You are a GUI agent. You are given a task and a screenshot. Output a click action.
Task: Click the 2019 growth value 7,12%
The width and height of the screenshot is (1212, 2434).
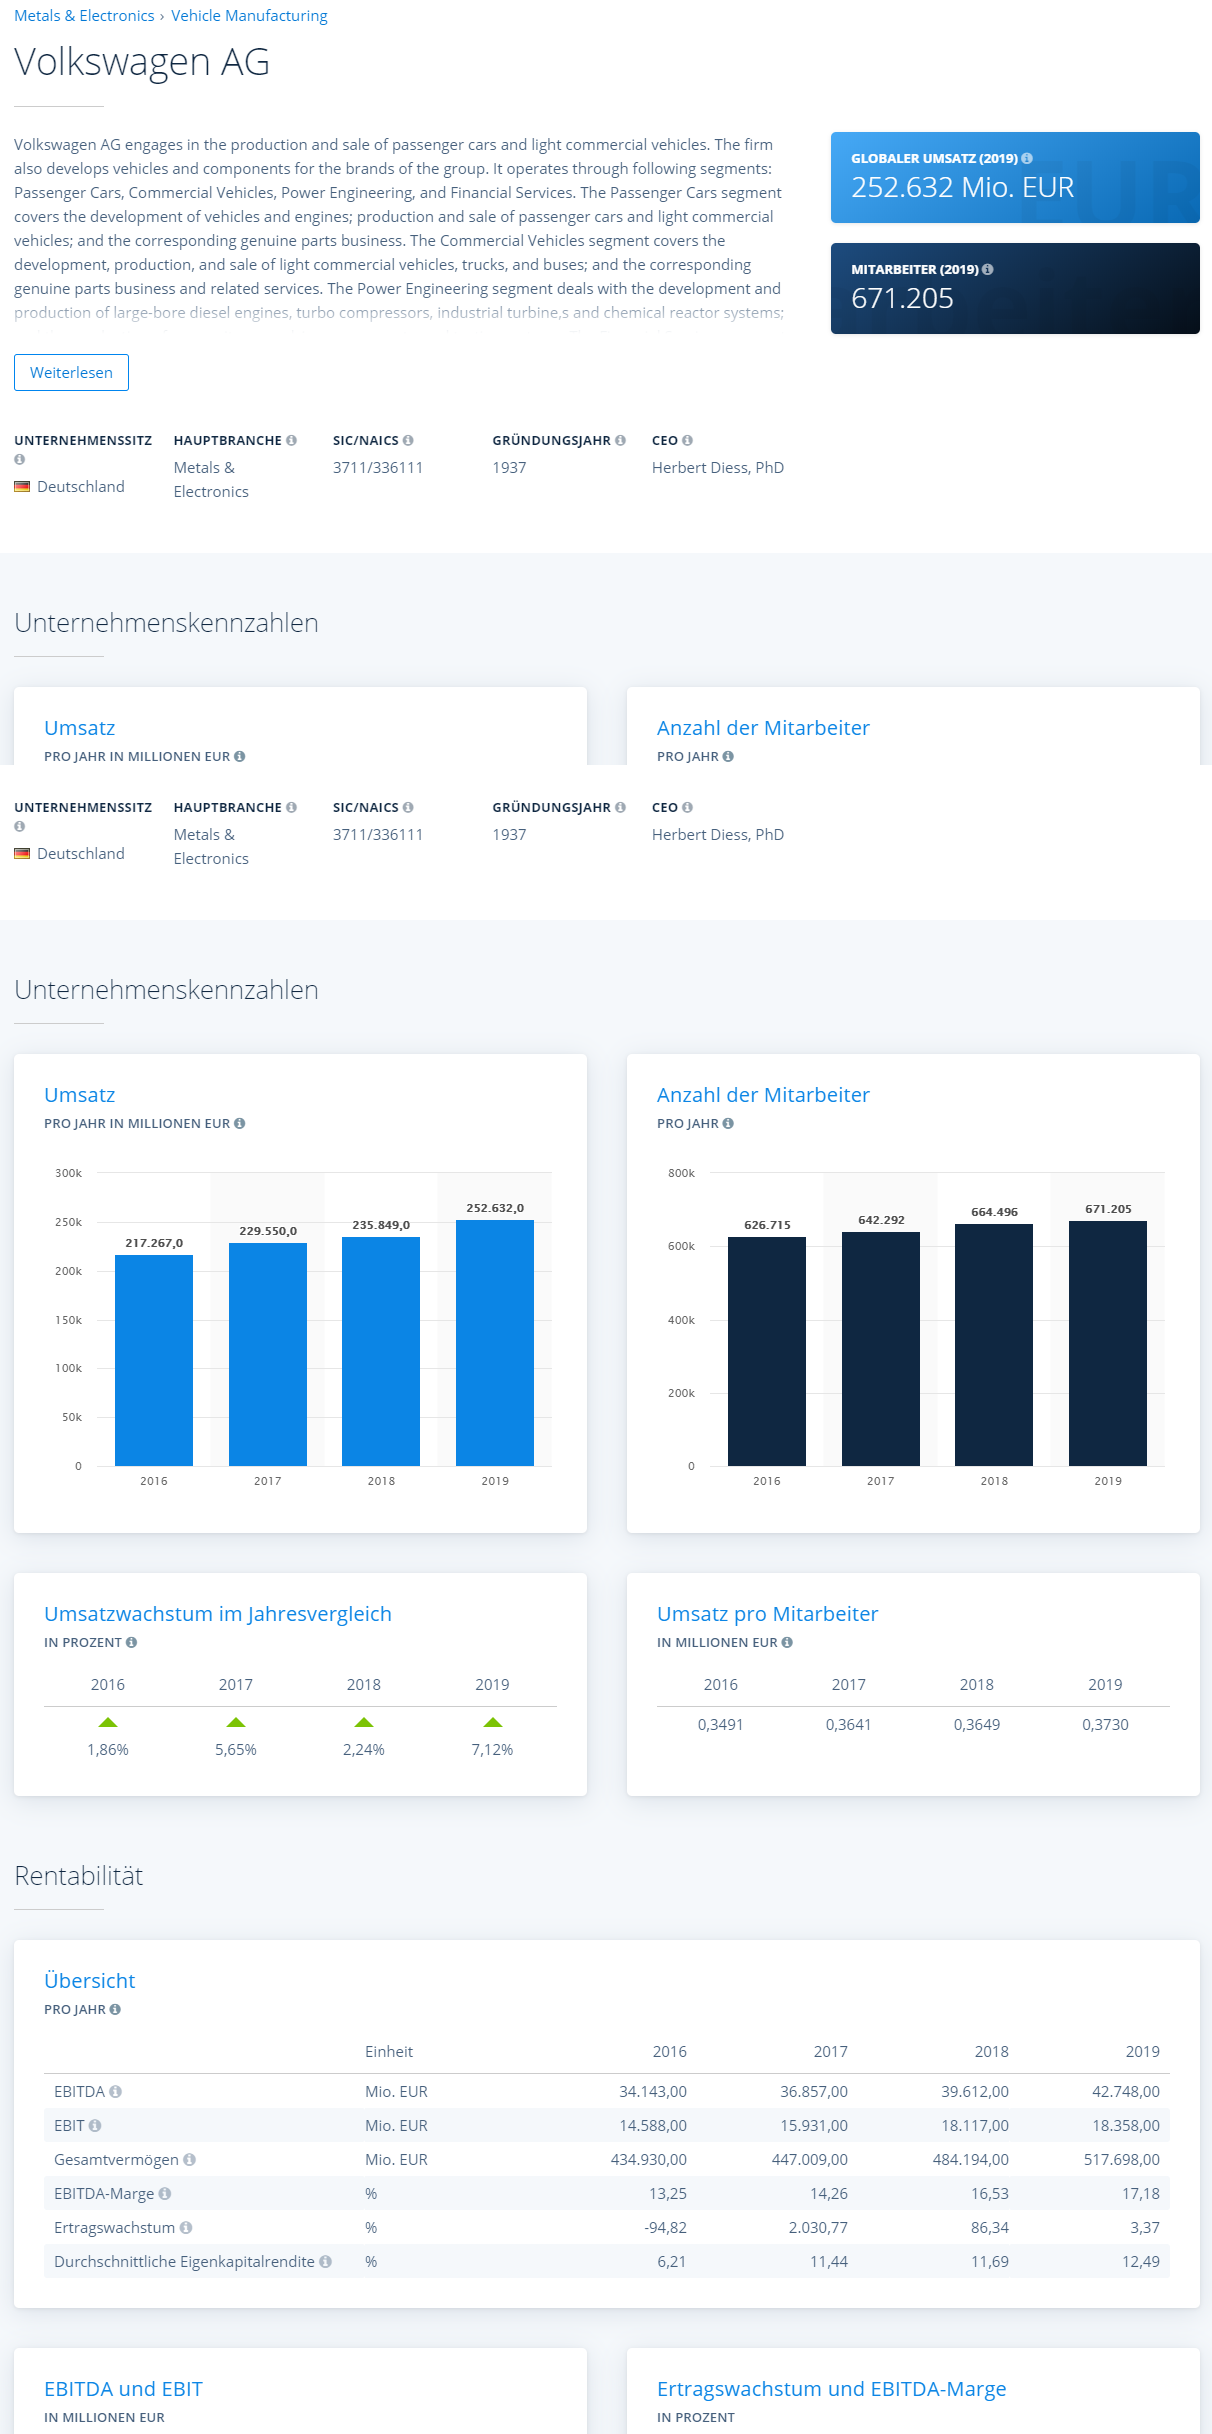coord(493,1749)
